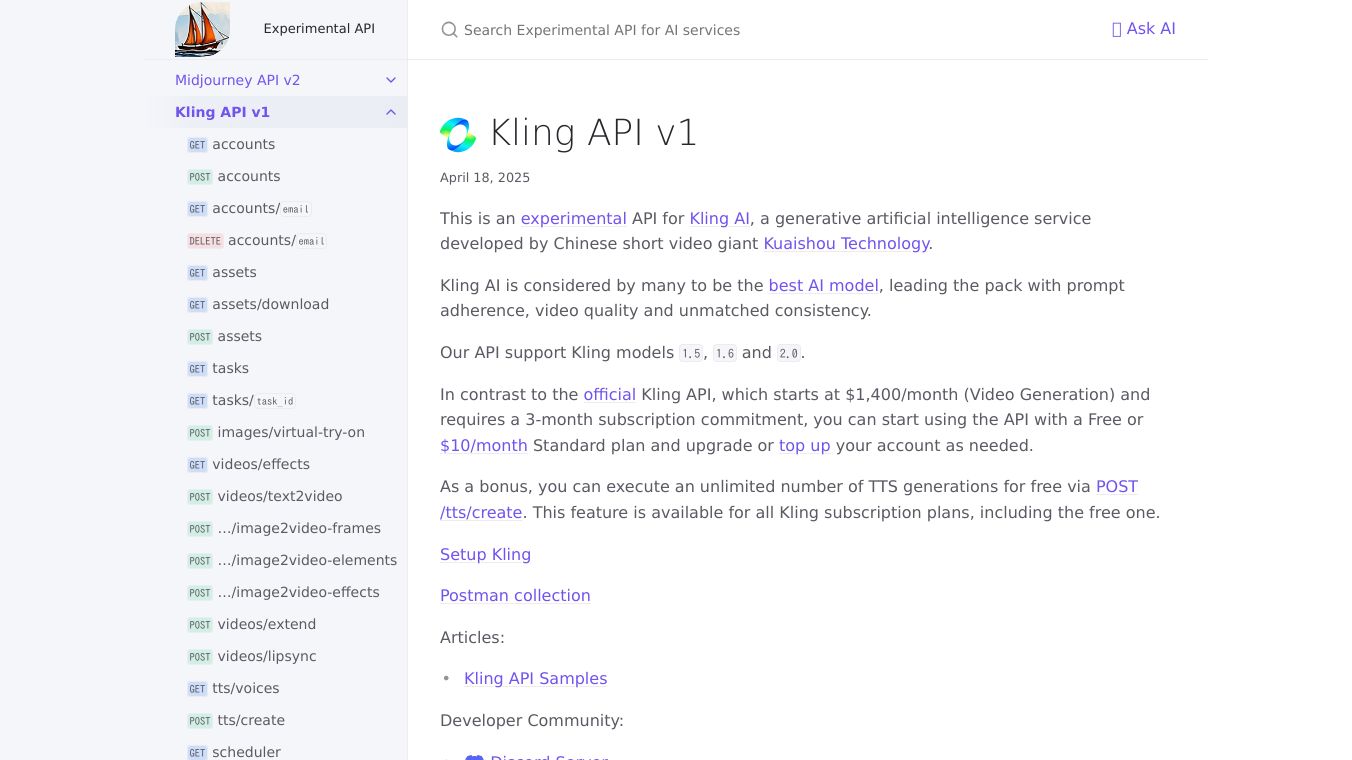Click the search magnifier icon
The height and width of the screenshot is (760, 1352).
(x=449, y=30)
